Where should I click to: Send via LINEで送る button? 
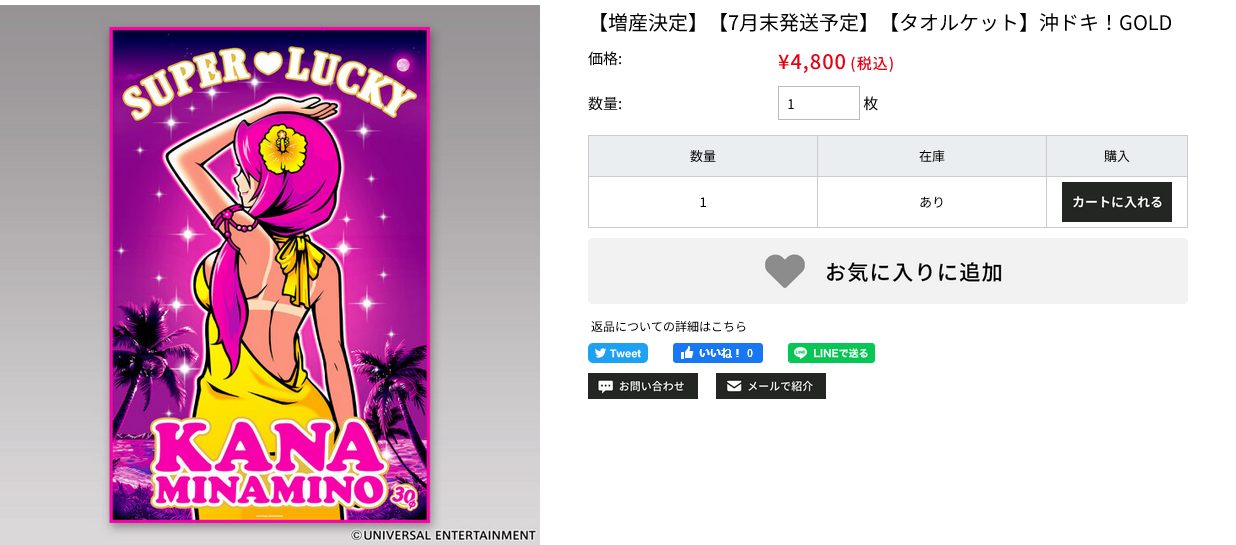[831, 353]
